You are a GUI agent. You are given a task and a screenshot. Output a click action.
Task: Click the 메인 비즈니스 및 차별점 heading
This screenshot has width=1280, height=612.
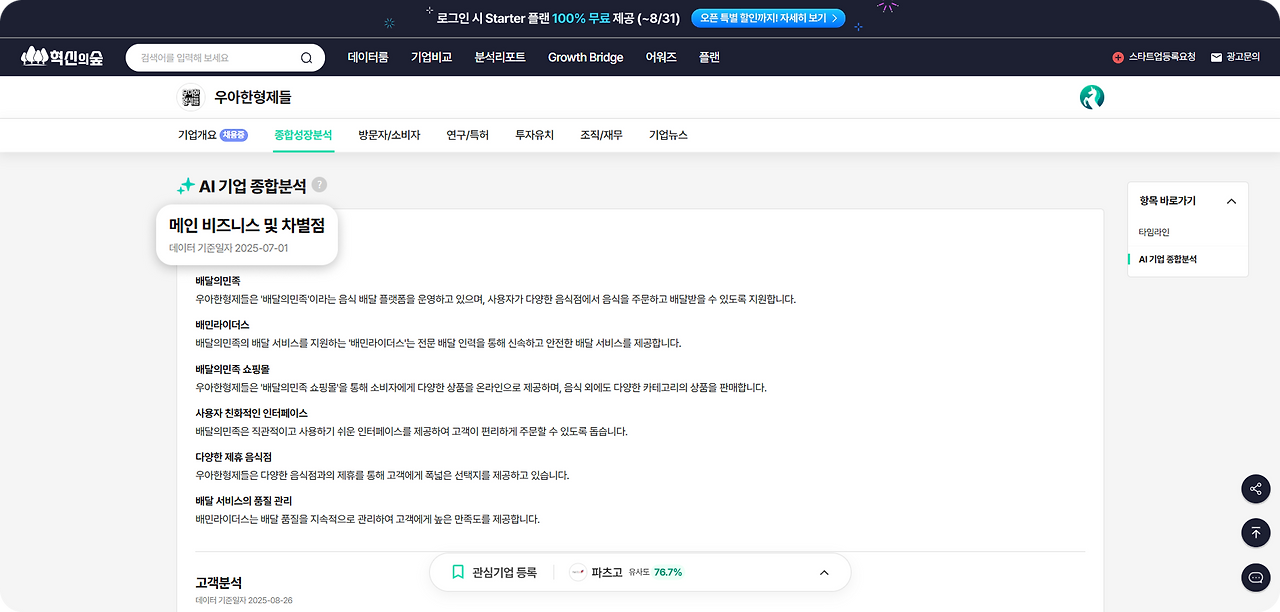(247, 226)
